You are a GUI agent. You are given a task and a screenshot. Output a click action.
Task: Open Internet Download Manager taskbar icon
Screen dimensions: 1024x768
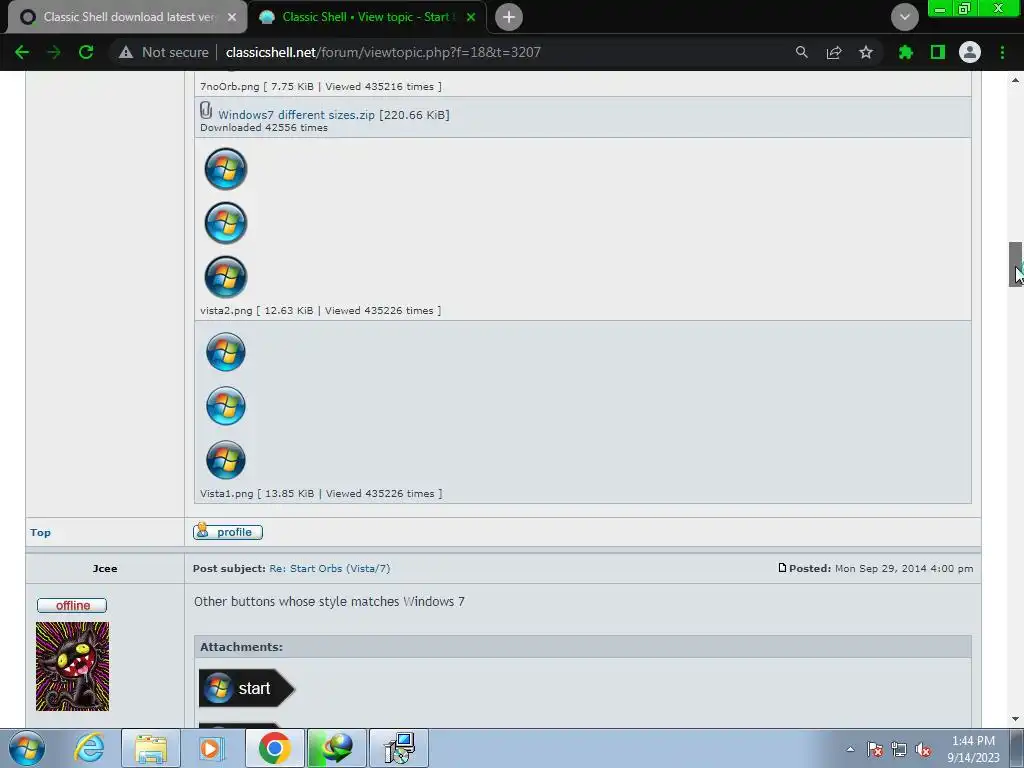click(336, 748)
